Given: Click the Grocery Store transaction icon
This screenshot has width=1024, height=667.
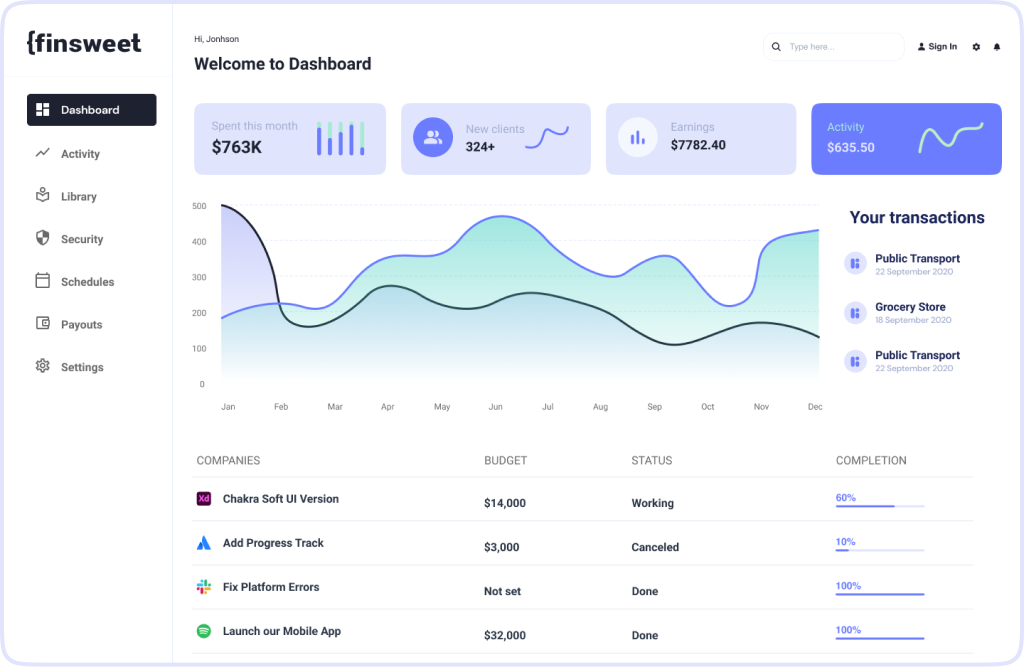Looking at the screenshot, I should tap(855, 312).
